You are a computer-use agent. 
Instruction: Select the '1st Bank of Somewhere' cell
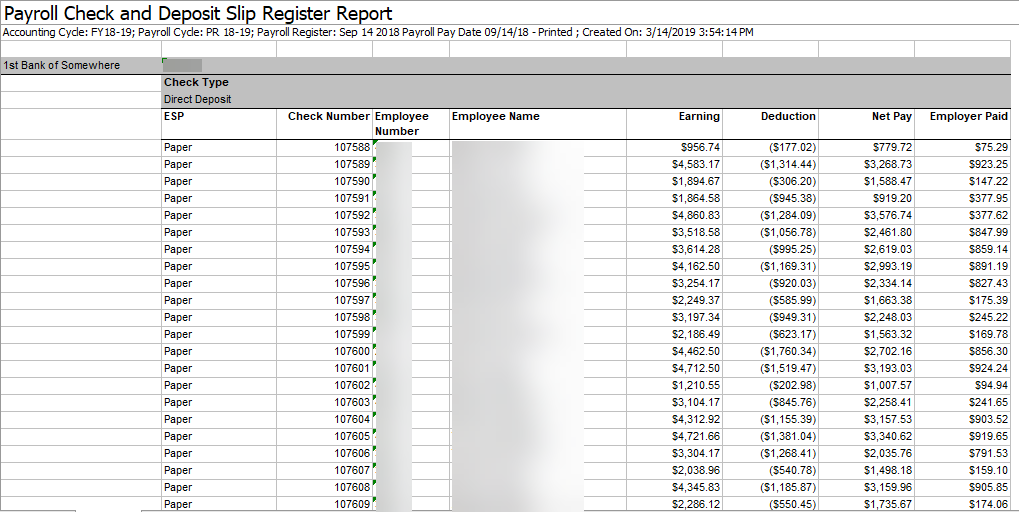point(62,66)
